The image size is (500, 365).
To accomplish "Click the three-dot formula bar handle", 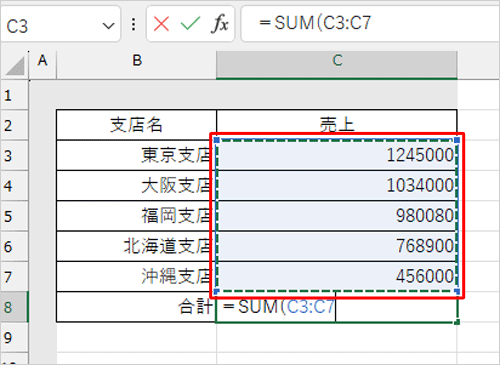I will (x=134, y=24).
